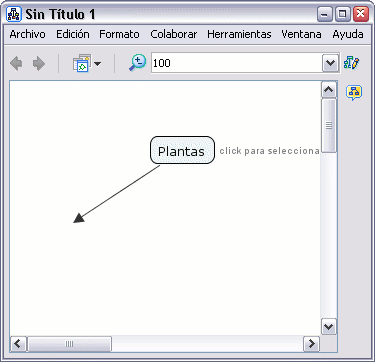Click the CmapTools icon in the title bar
Viewport: 375px width, 362px height.
click(14, 14)
